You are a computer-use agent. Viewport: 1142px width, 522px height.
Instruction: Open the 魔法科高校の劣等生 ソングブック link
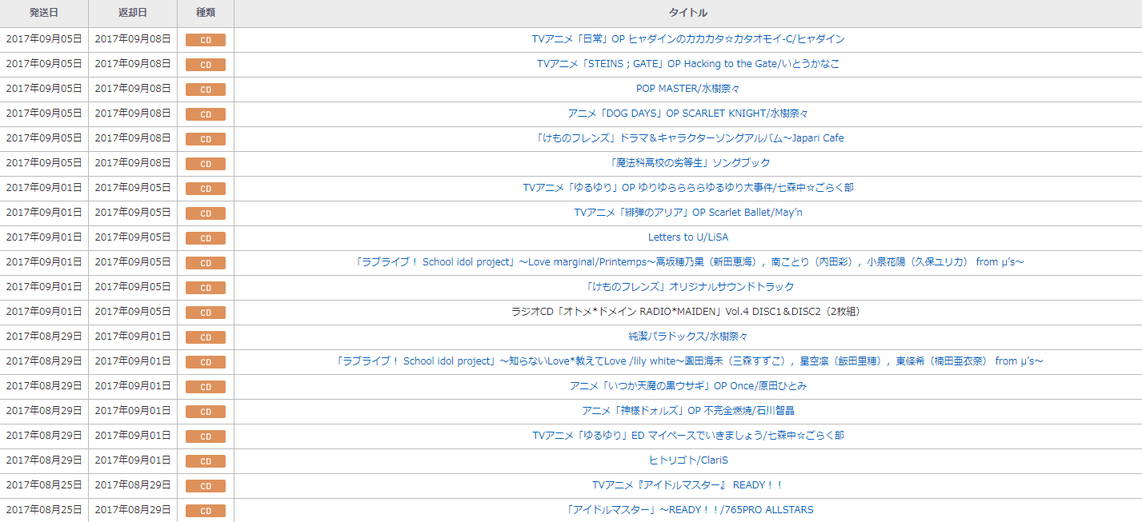pyautogui.click(x=688, y=163)
